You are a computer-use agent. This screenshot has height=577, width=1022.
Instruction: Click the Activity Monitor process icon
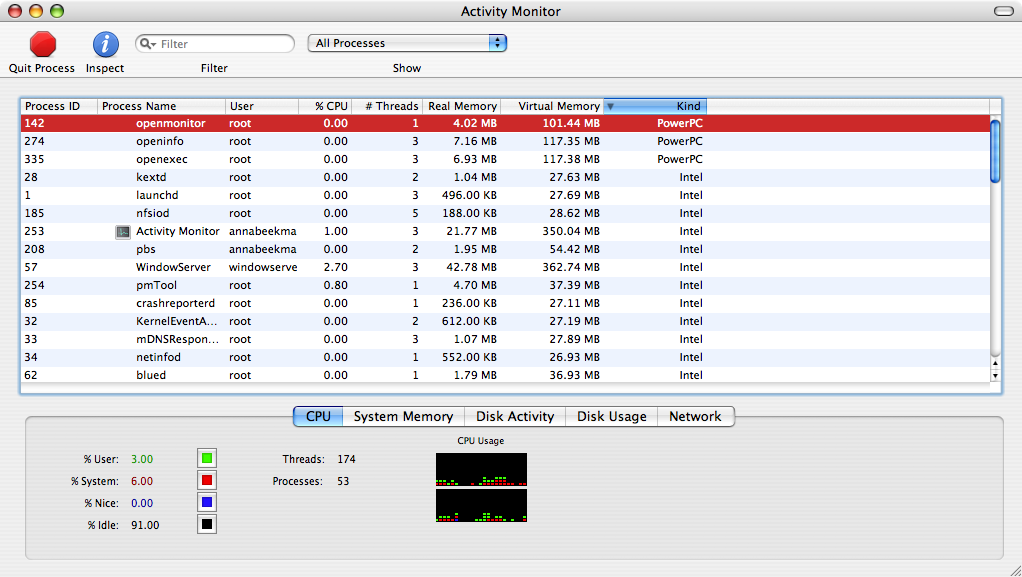click(x=123, y=231)
